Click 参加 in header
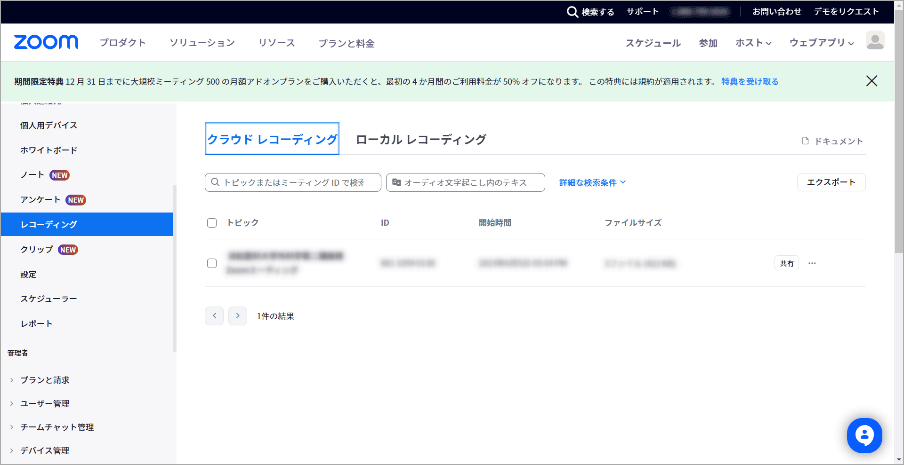 click(708, 43)
